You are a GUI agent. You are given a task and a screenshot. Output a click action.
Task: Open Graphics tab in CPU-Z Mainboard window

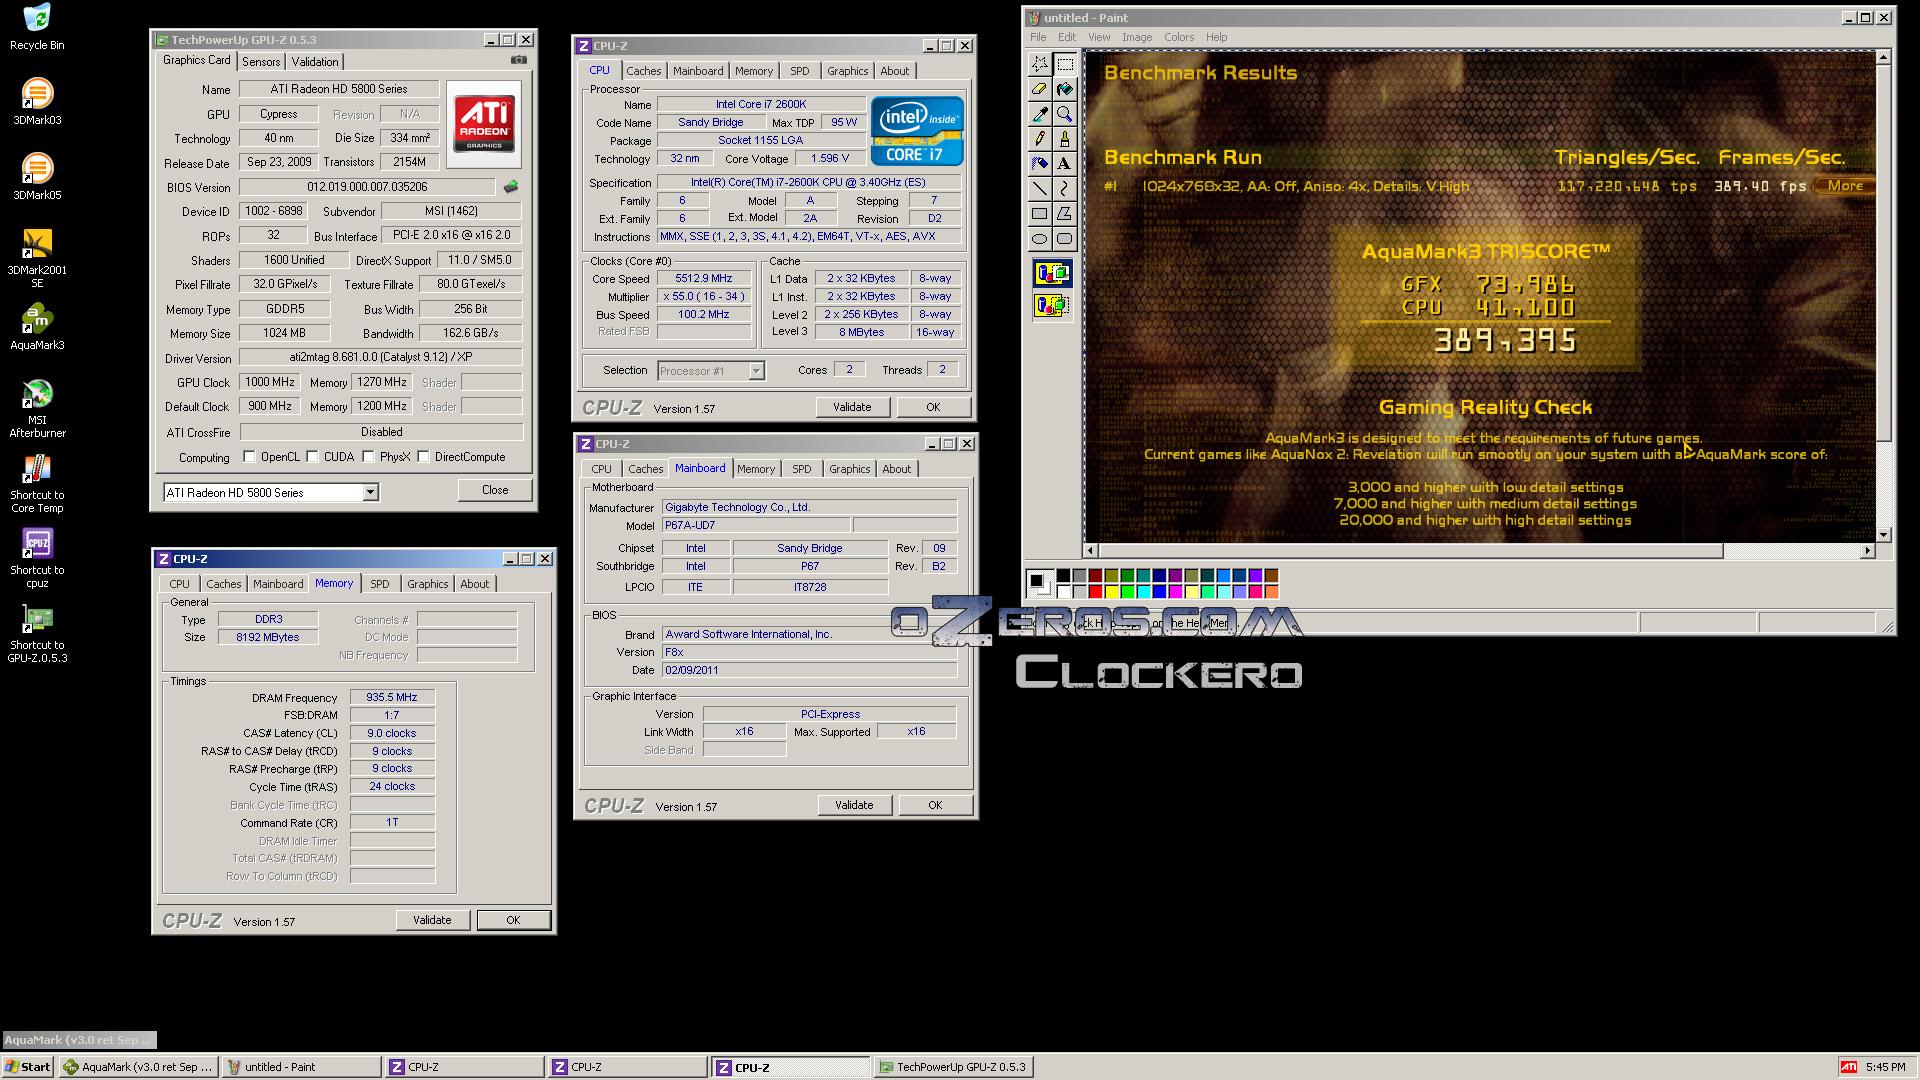850,469
